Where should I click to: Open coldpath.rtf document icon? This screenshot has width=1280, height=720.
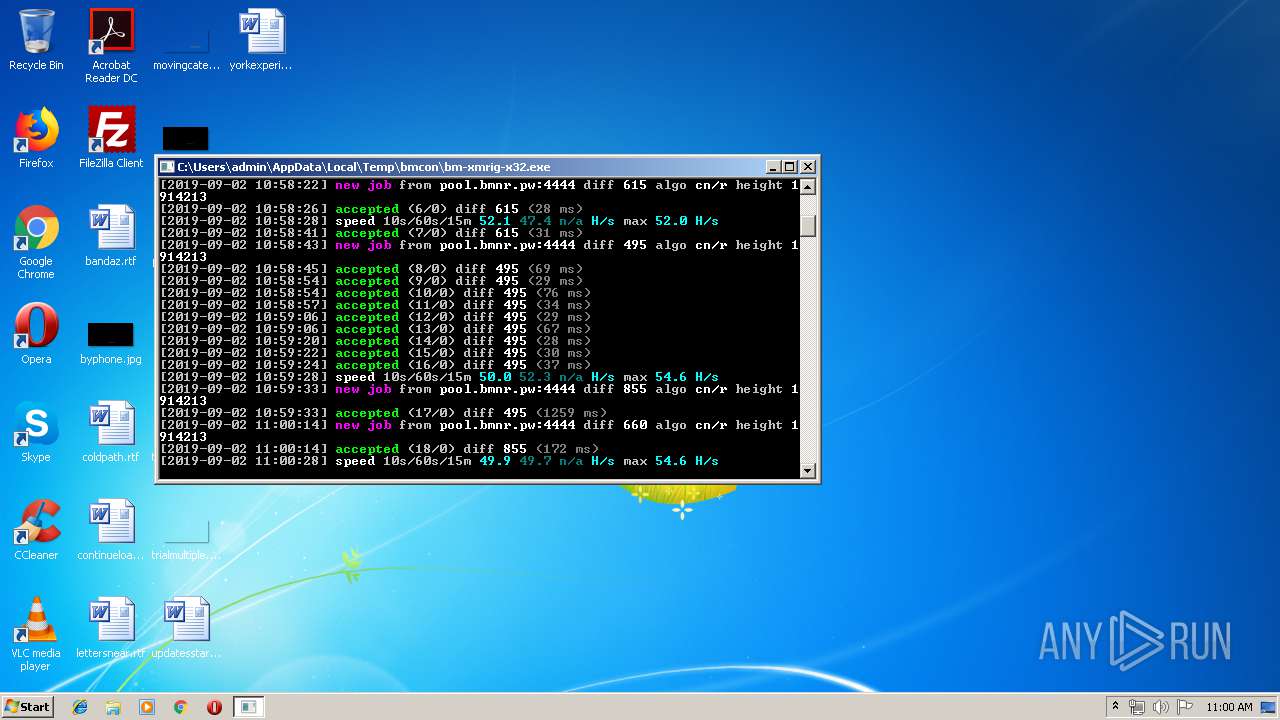click(111, 432)
